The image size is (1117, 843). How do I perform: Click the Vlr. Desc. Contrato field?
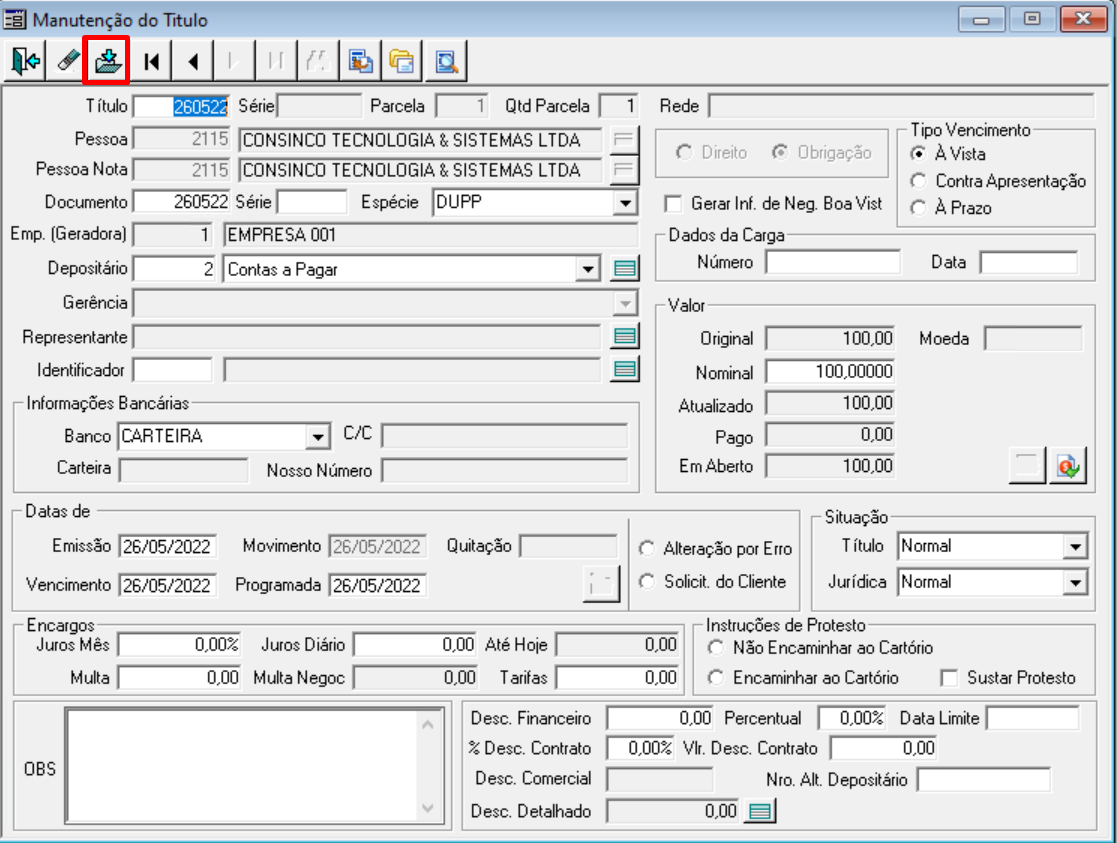click(x=884, y=748)
